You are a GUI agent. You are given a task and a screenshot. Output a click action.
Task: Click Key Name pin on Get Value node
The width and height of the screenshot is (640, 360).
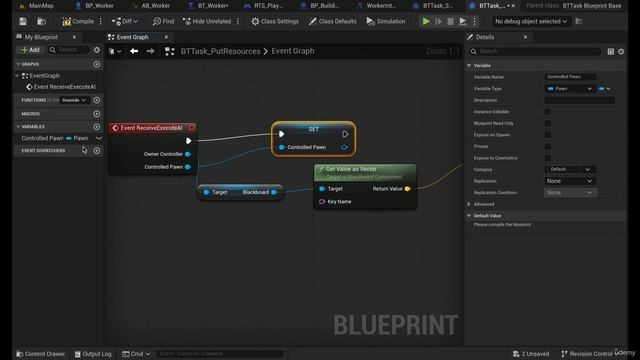pos(322,202)
